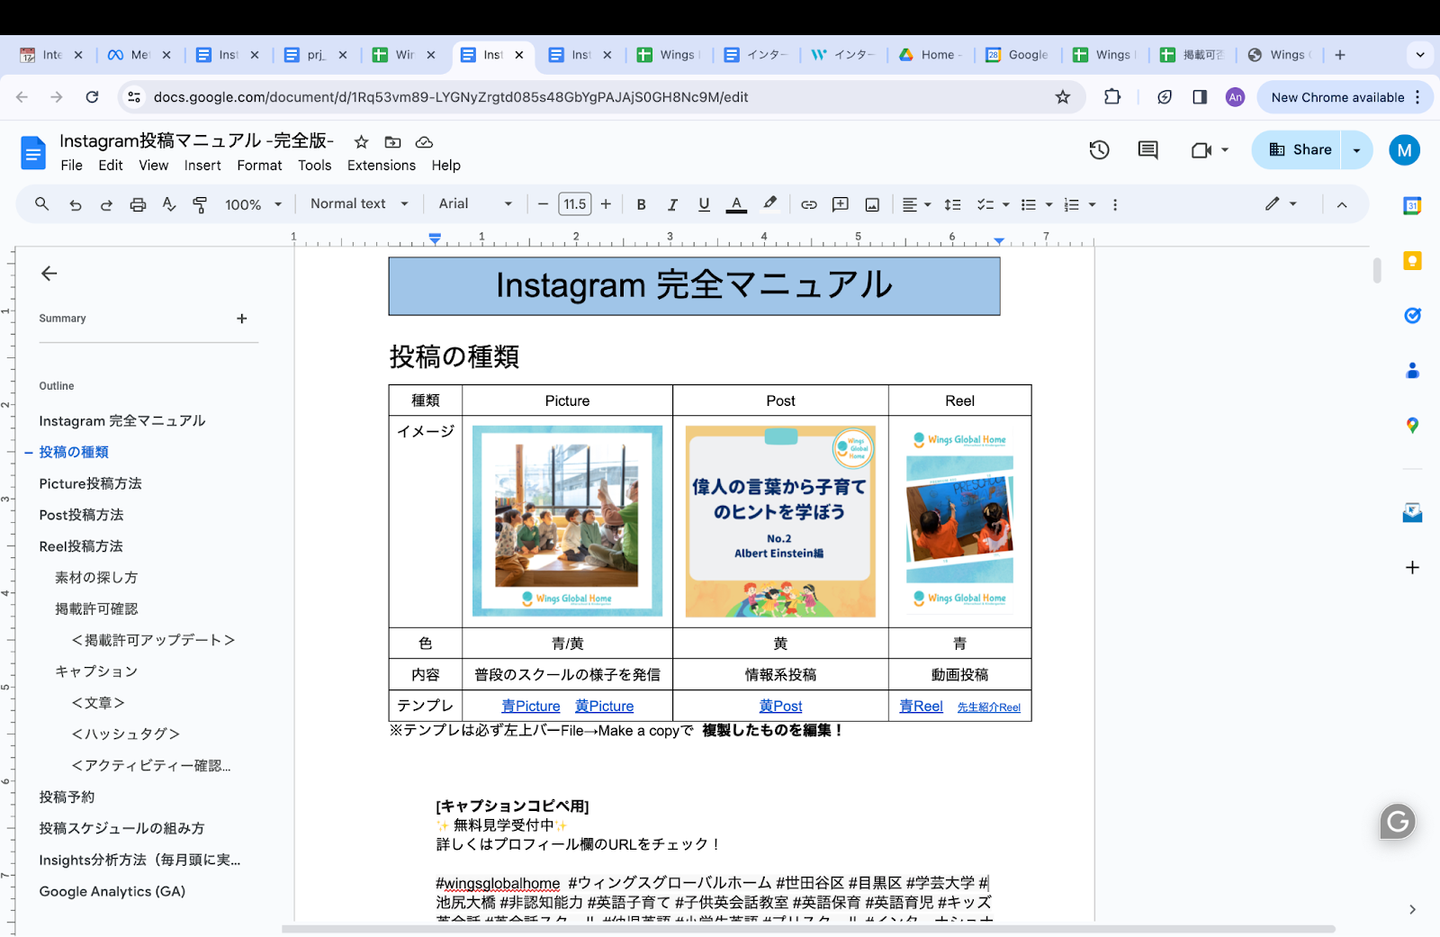Open Google Calendar side panel icon

1412,206
